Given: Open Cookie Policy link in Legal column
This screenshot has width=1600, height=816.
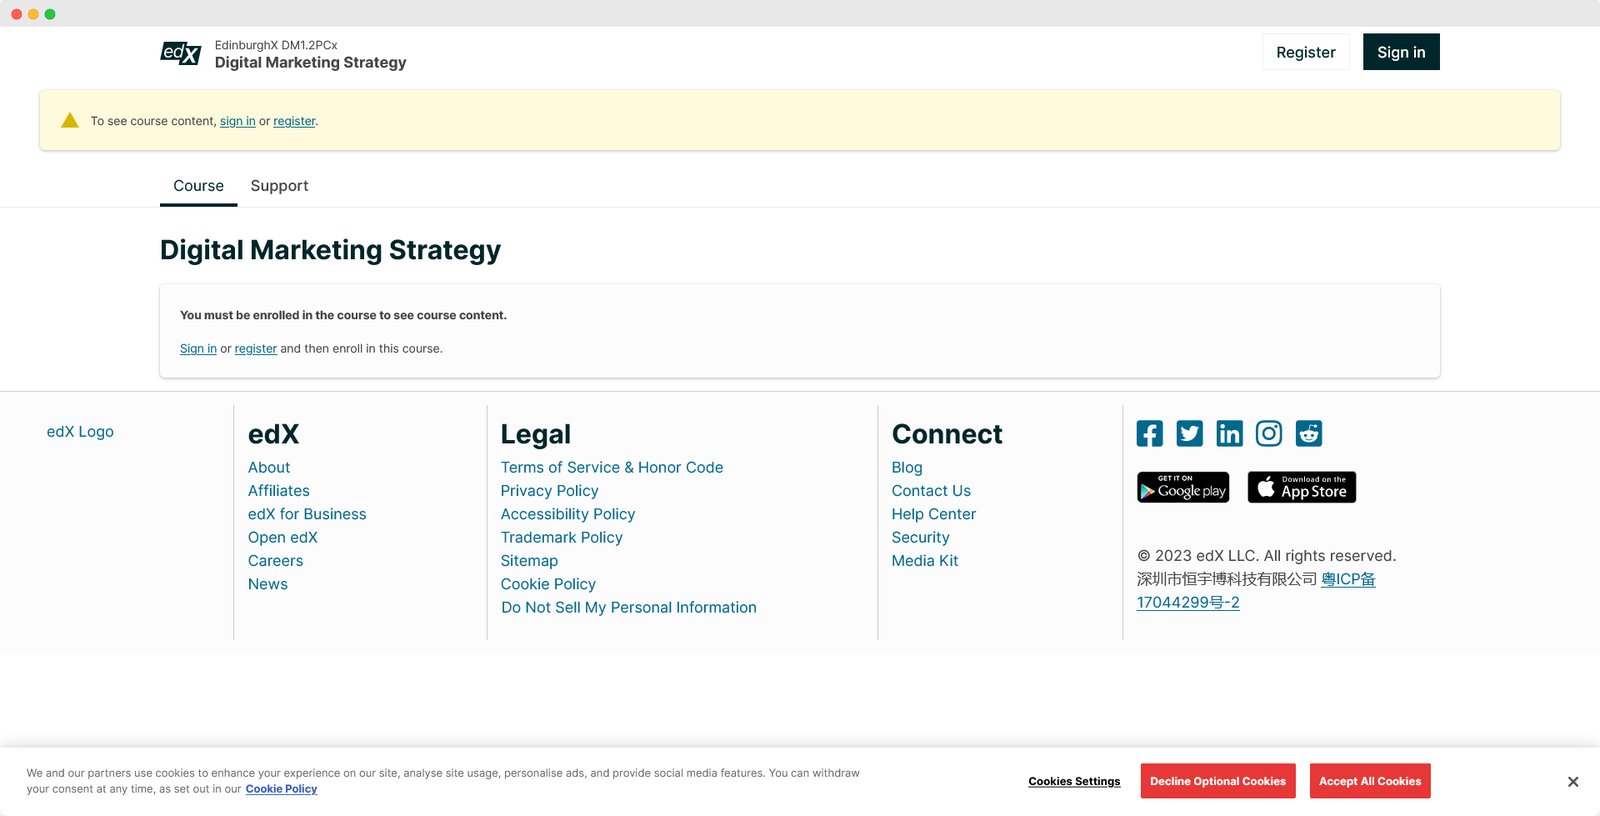Looking at the screenshot, I should (x=548, y=584).
